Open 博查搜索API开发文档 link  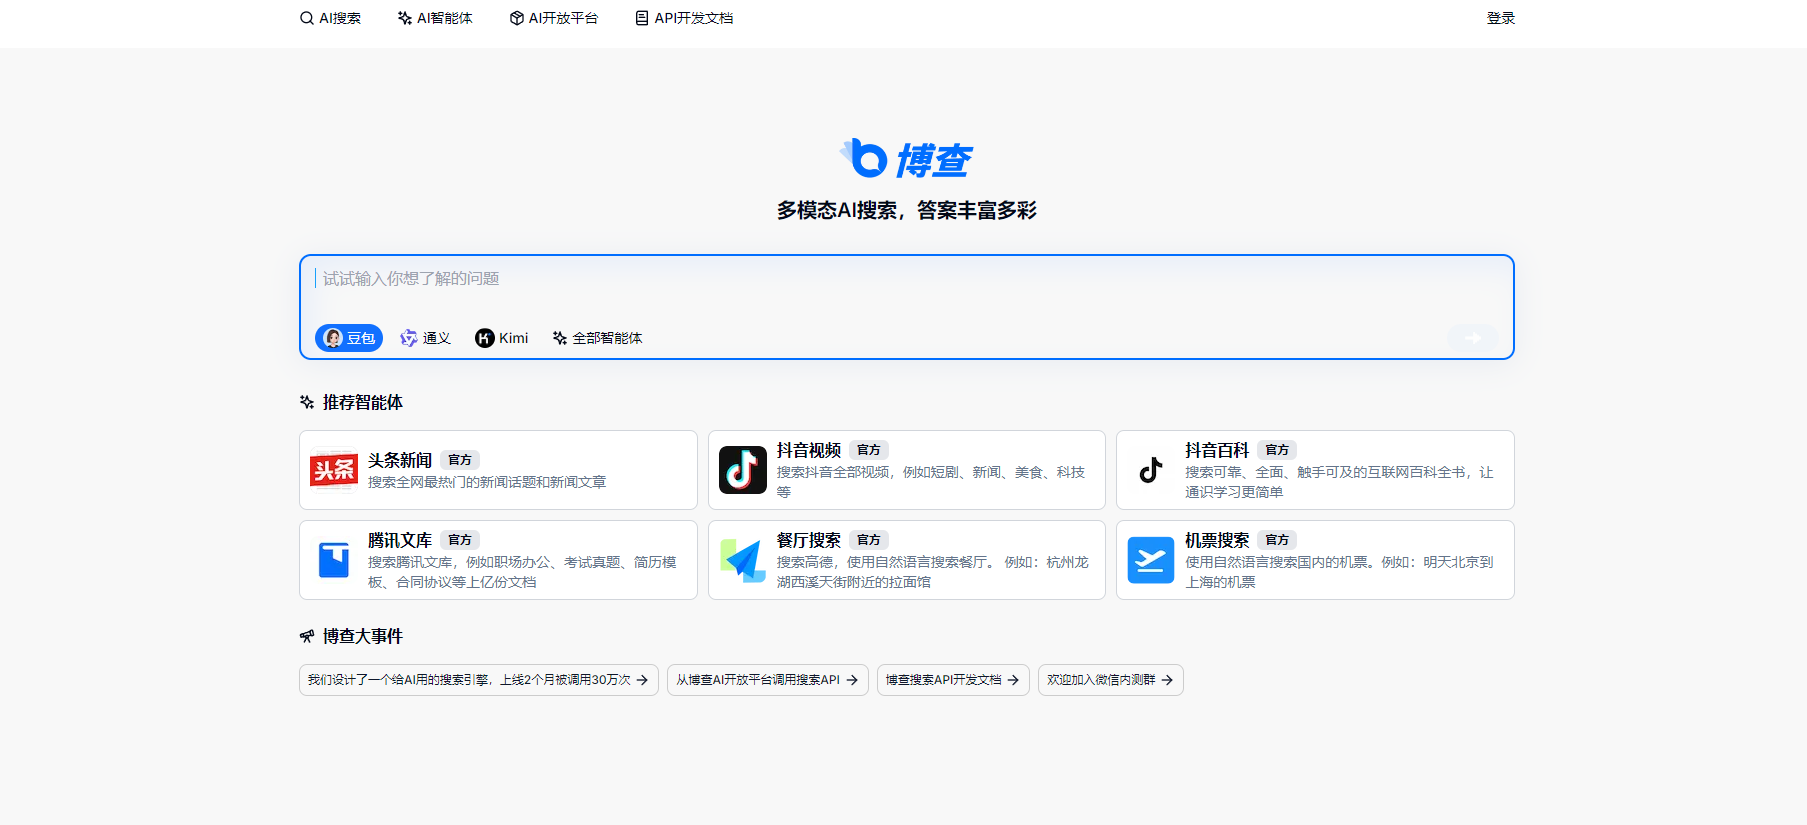pos(953,680)
